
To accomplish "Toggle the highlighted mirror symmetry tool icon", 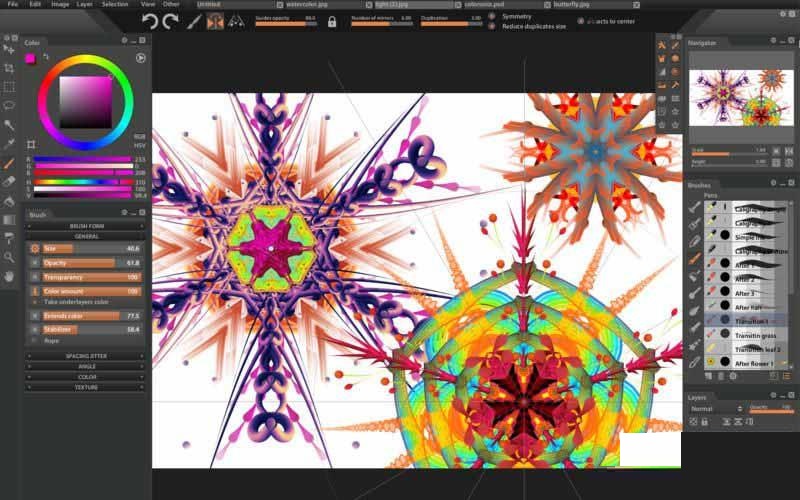I will [x=215, y=21].
